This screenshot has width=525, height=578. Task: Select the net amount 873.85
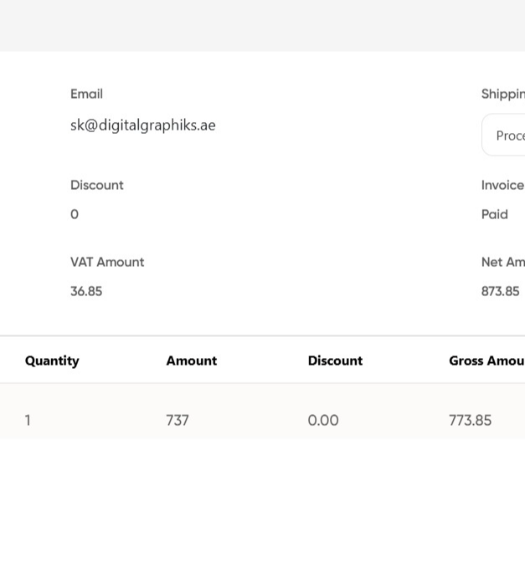[x=500, y=291]
